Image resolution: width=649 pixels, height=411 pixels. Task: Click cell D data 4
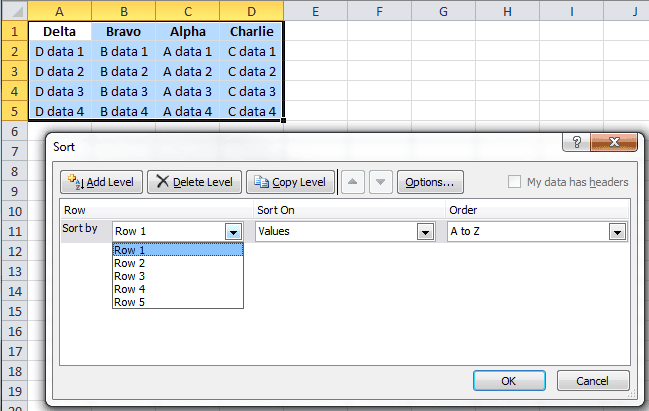point(60,111)
